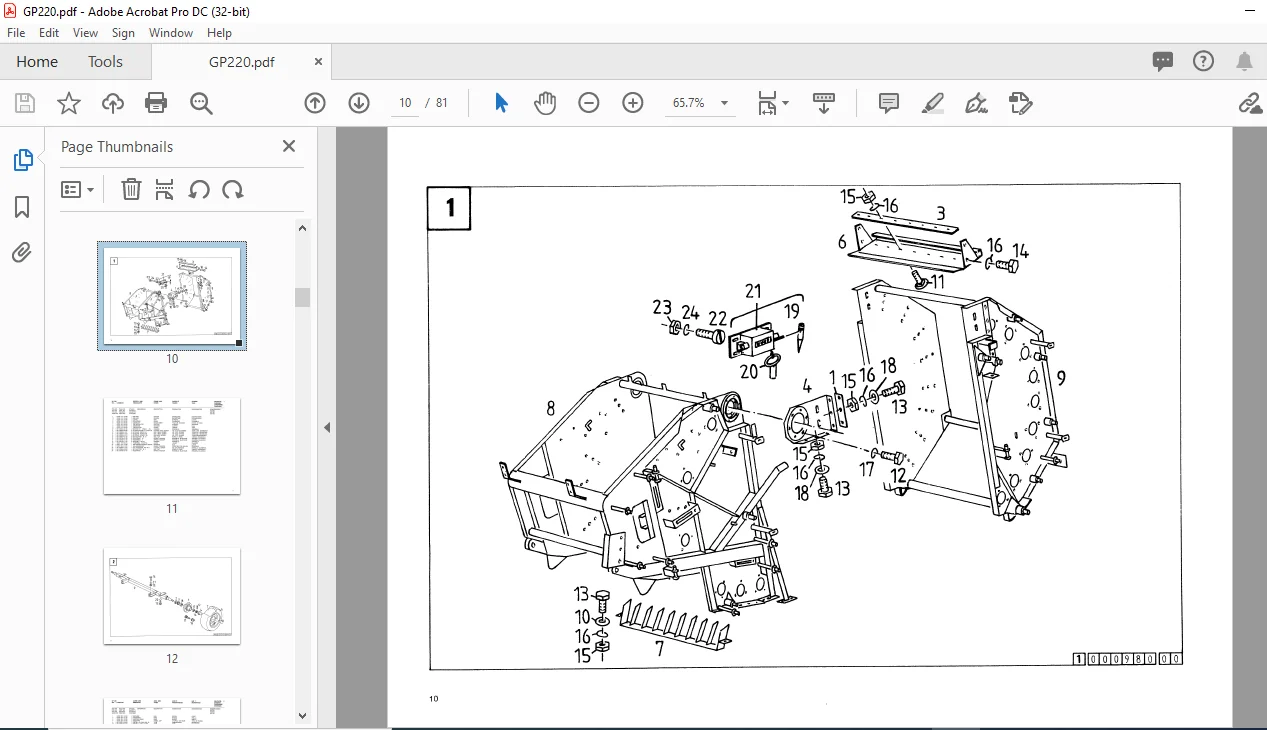This screenshot has width=1267, height=730.
Task: Rotate page clockwise icon
Action: tap(233, 189)
